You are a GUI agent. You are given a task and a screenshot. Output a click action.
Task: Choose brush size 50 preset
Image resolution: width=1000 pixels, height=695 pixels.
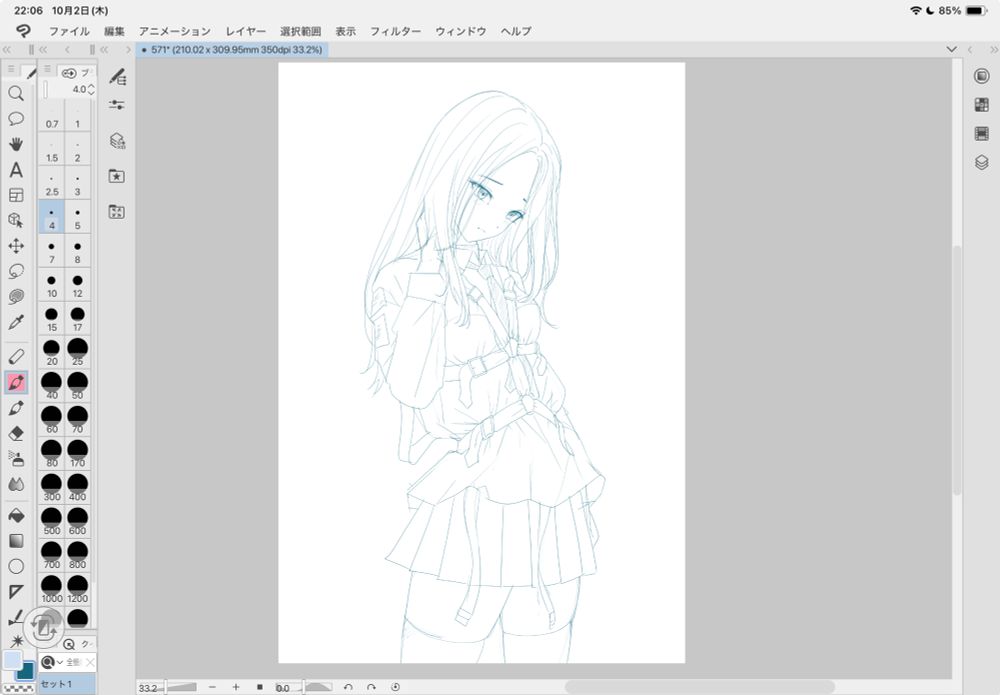click(77, 386)
